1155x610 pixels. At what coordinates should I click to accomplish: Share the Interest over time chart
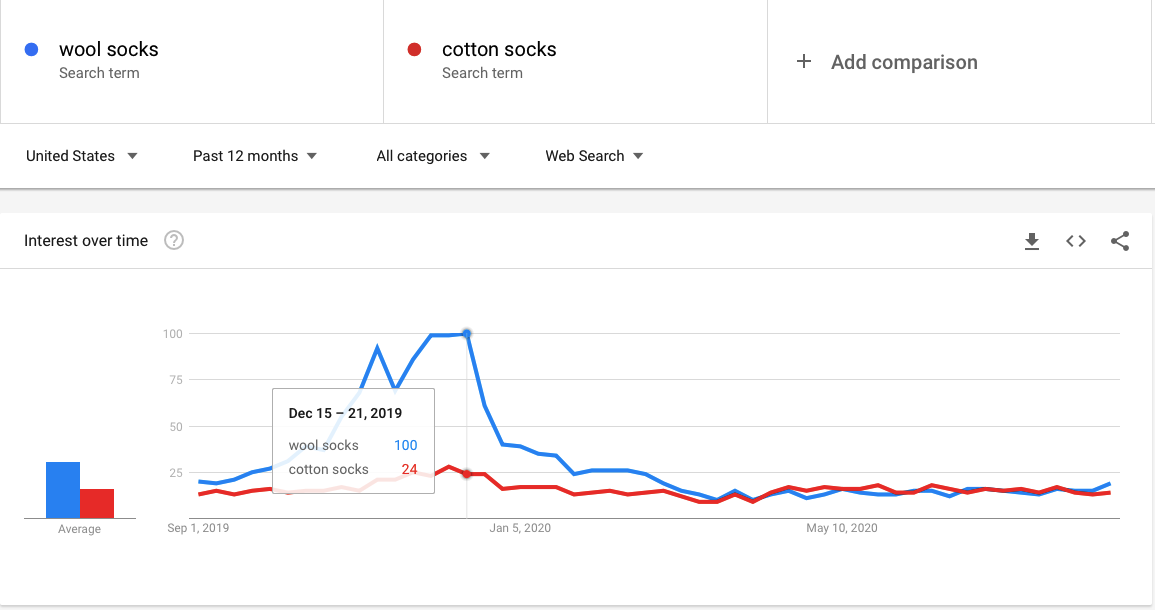click(x=1120, y=240)
